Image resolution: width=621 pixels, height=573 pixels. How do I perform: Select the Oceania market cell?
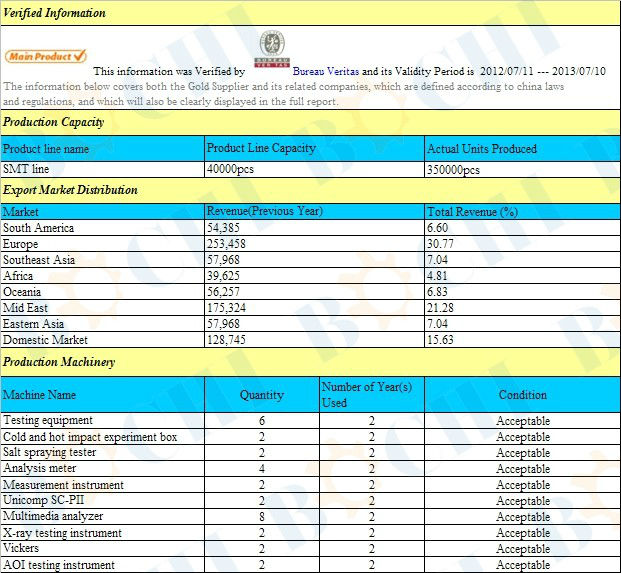(x=103, y=292)
